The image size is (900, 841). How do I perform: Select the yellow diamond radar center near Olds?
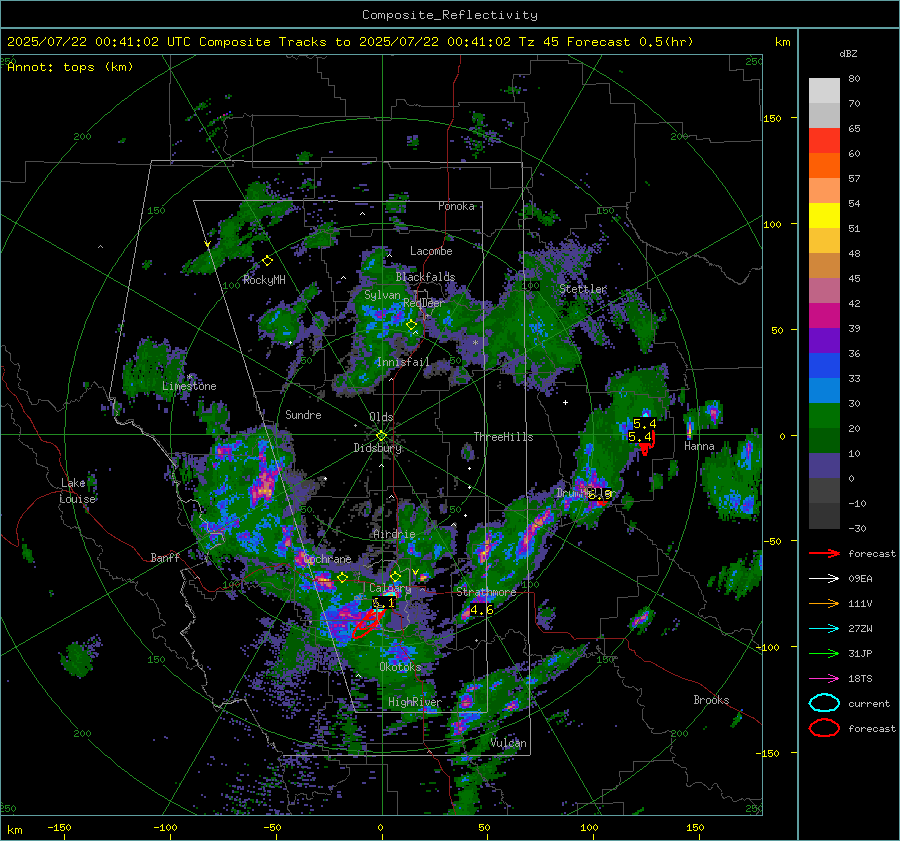(381, 436)
